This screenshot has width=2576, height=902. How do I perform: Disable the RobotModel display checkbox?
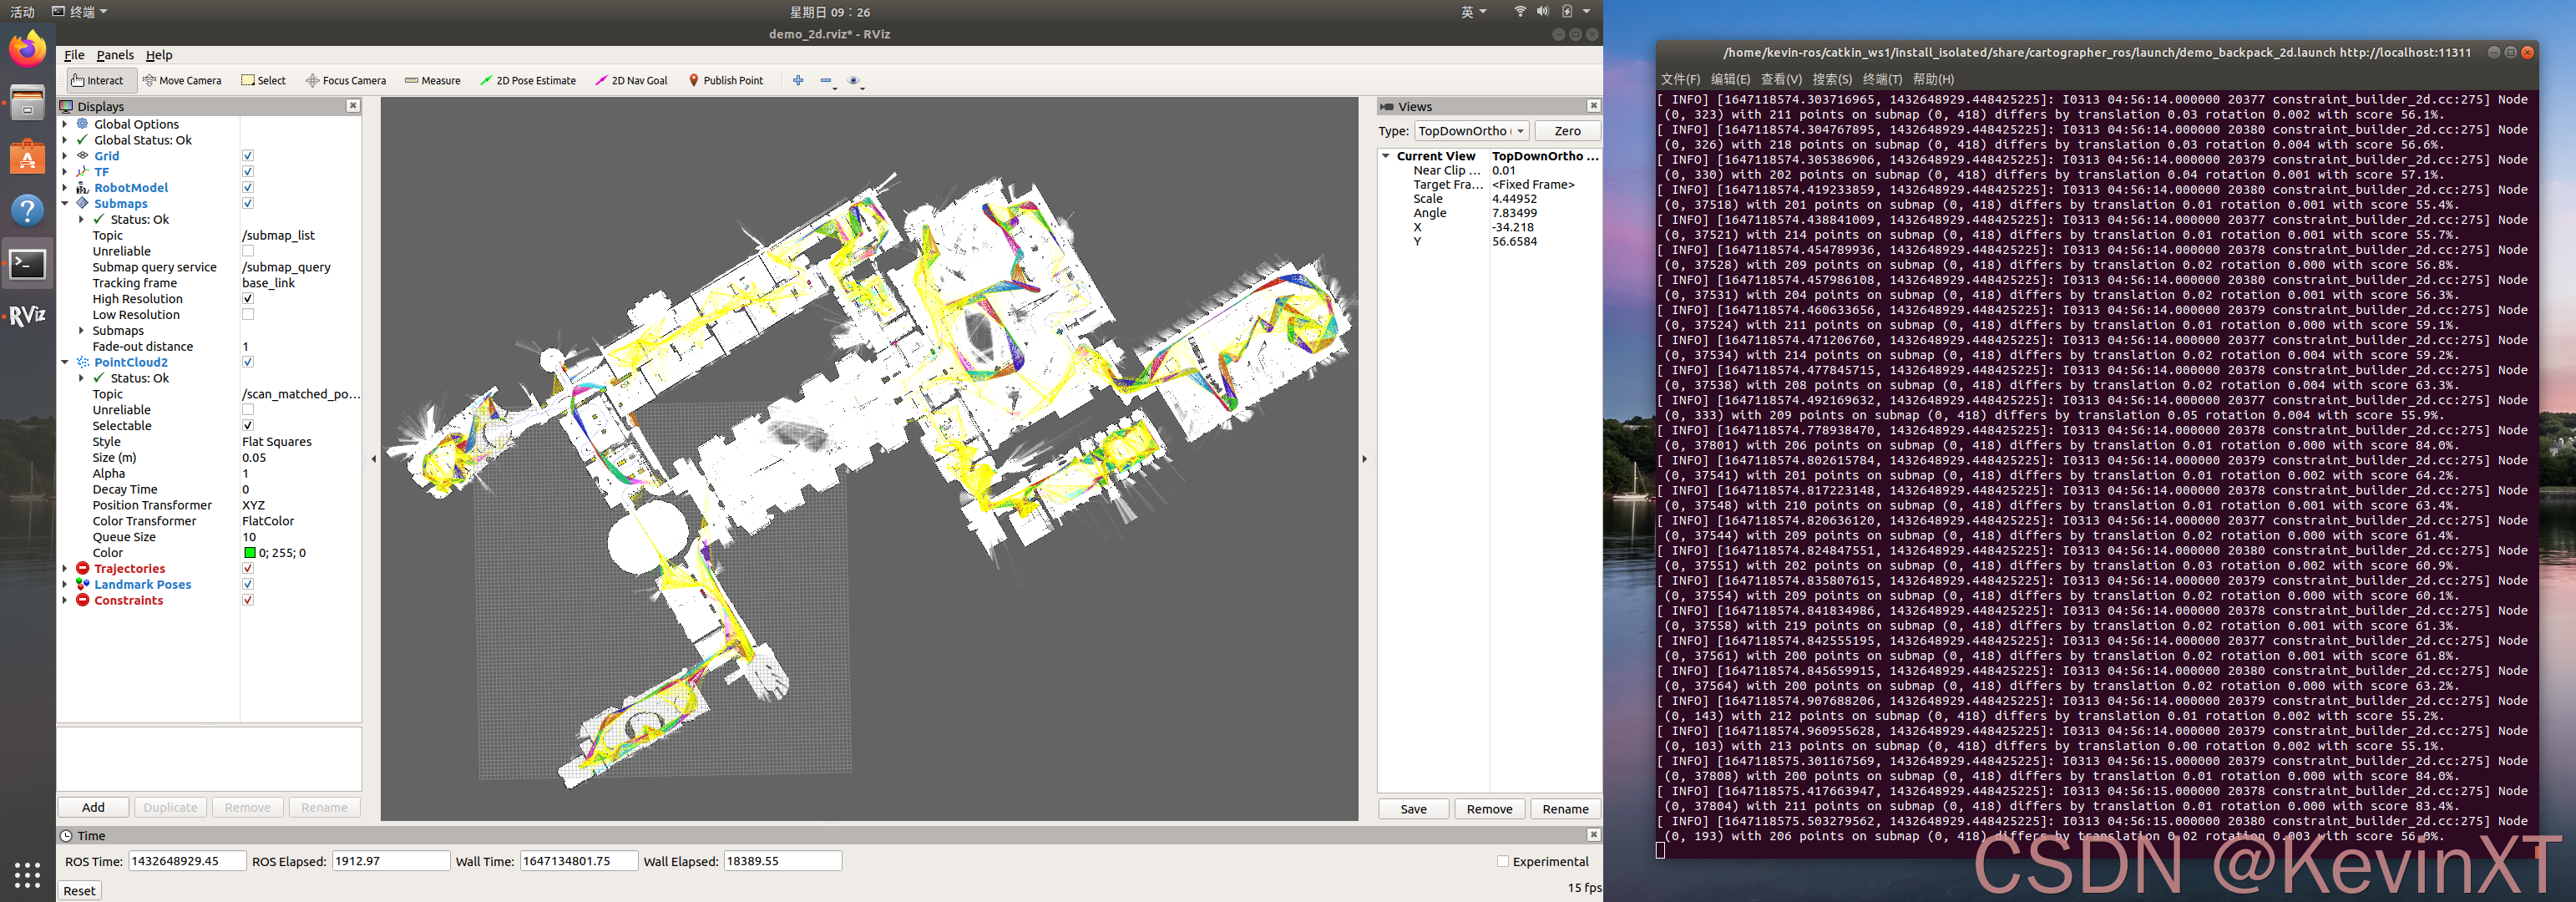(248, 188)
